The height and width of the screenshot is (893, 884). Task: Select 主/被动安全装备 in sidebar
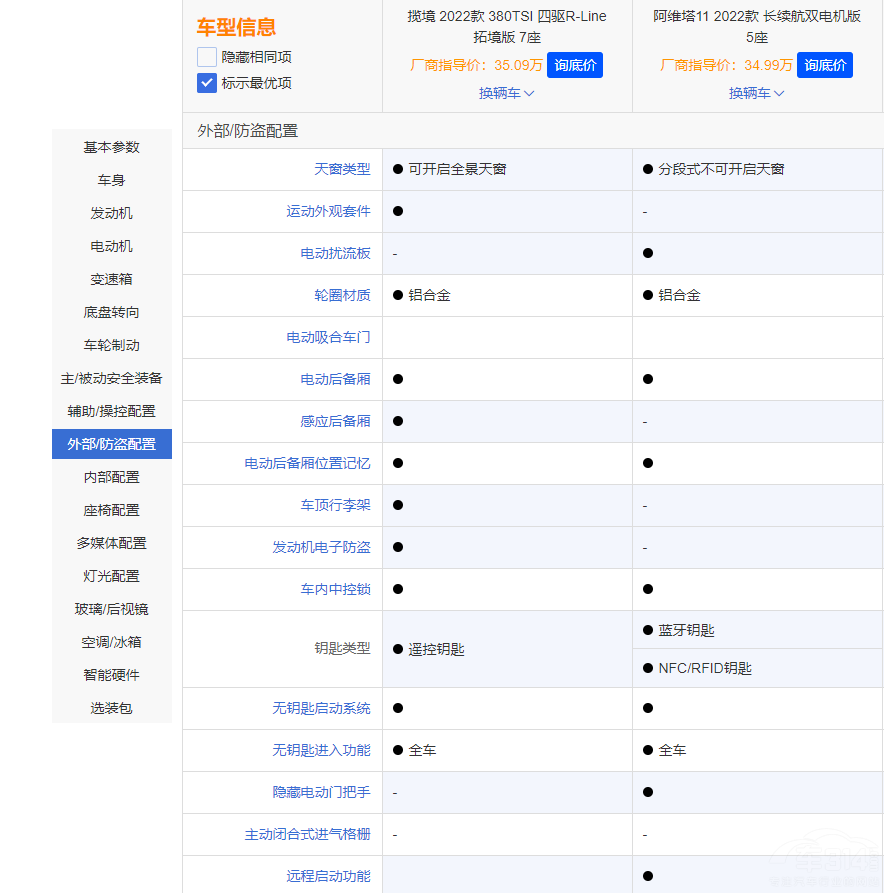[x=111, y=378]
